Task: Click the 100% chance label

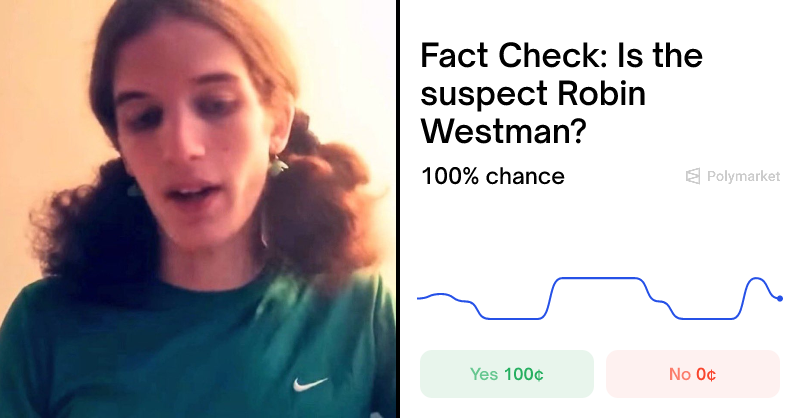Action: pos(493,176)
